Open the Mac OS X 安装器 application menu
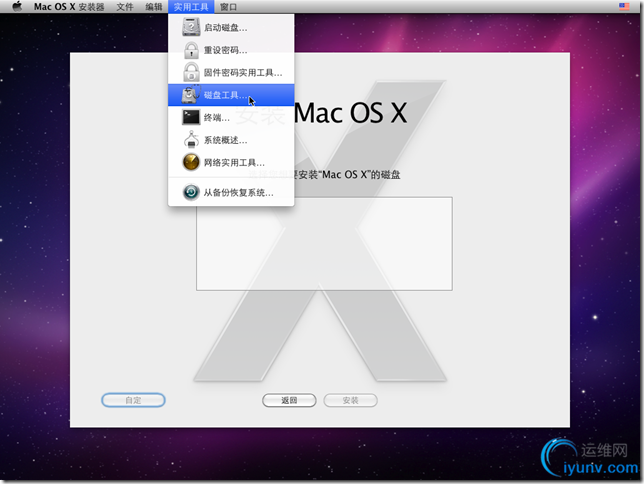644x484 pixels. click(x=69, y=7)
